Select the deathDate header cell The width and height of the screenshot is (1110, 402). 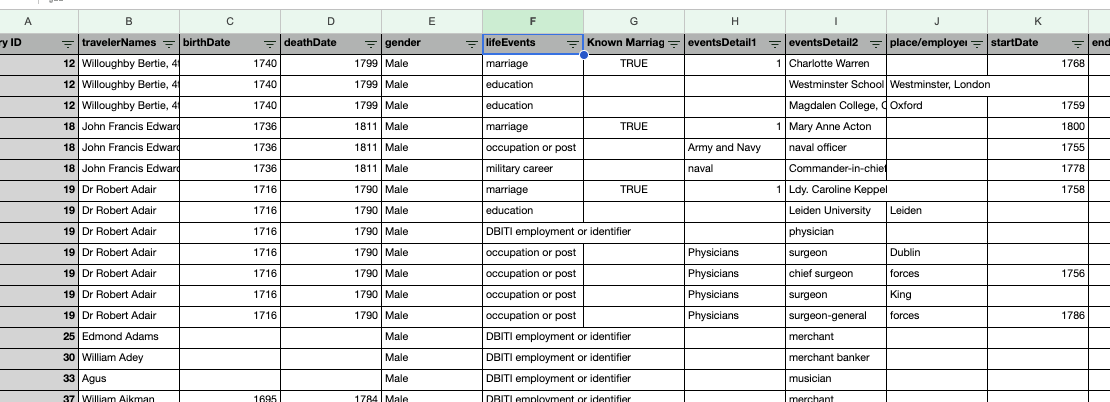pos(331,43)
